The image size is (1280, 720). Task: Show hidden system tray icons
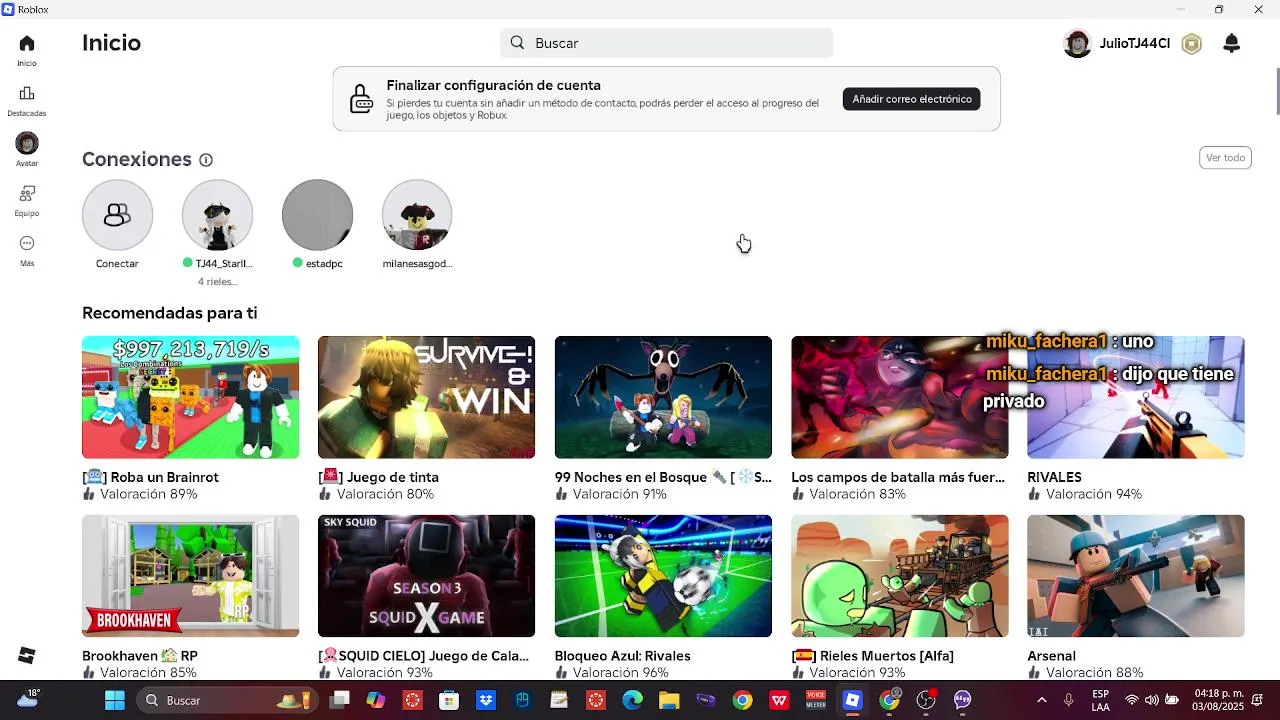pyautogui.click(x=1042, y=700)
